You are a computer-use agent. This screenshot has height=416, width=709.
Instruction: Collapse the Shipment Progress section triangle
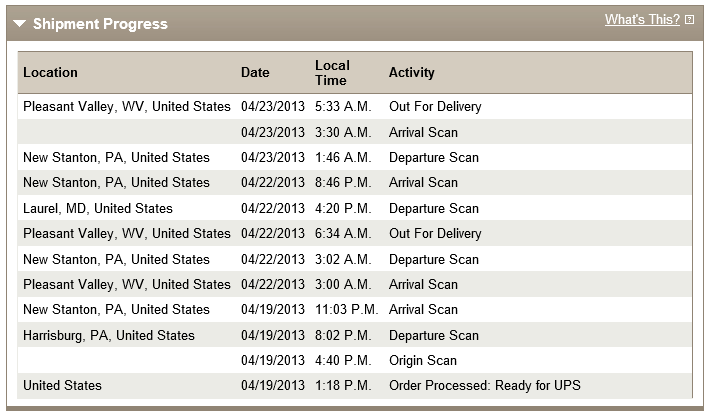click(x=19, y=24)
